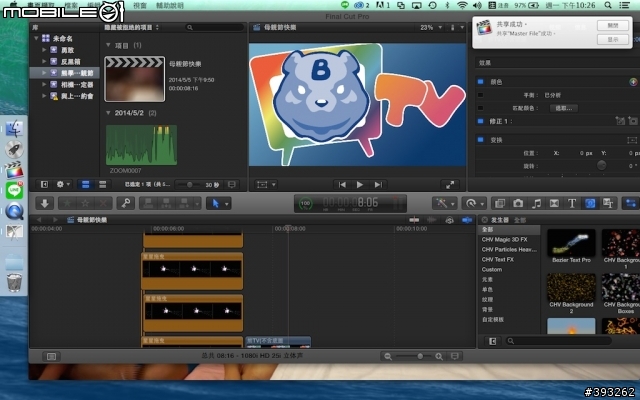Select the arrow Select tool
This screenshot has height=400, width=640.
(215, 203)
